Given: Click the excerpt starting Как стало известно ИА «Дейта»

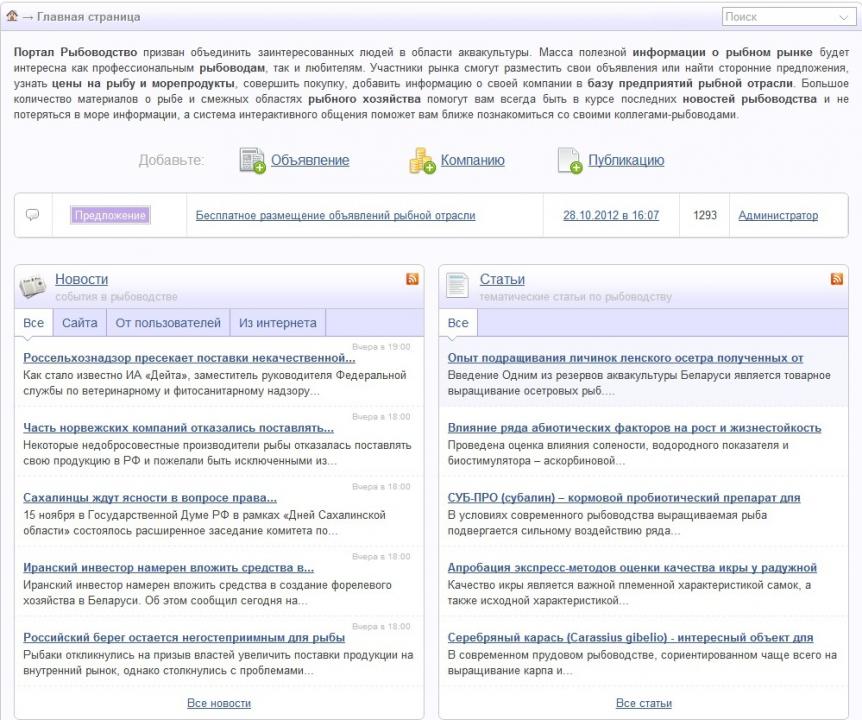Looking at the screenshot, I should coord(215,383).
